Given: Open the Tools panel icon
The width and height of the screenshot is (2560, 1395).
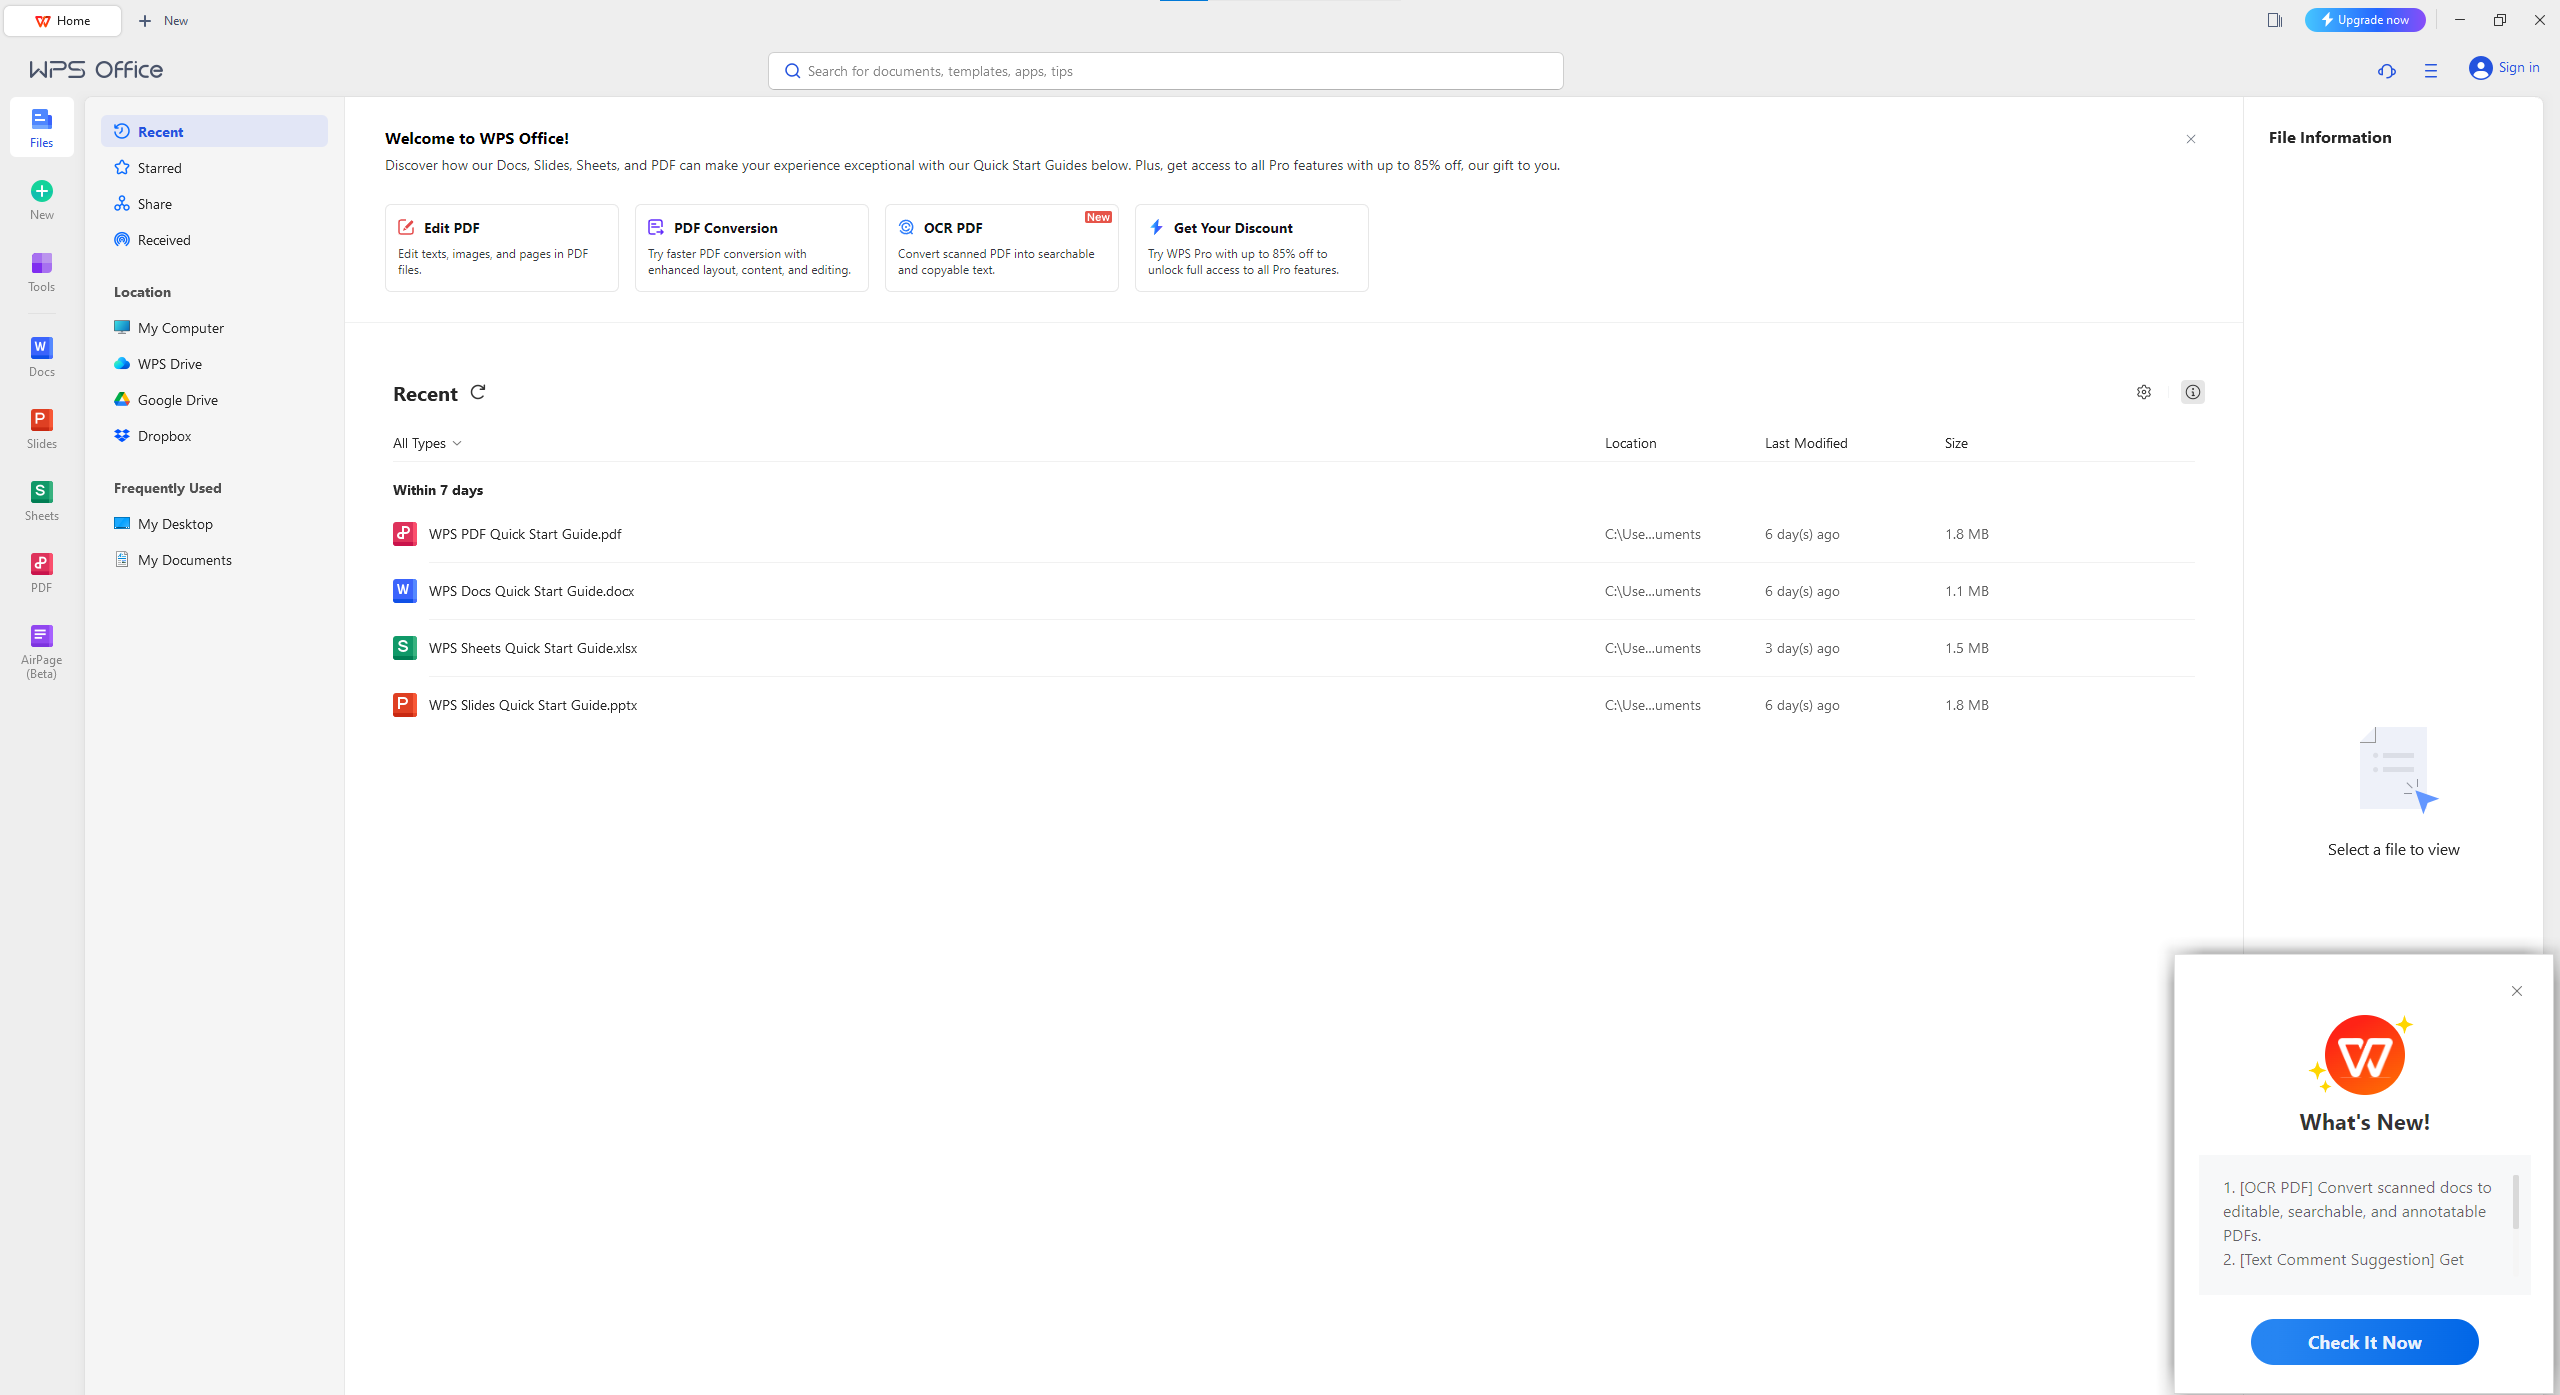Looking at the screenshot, I should pos(41,271).
